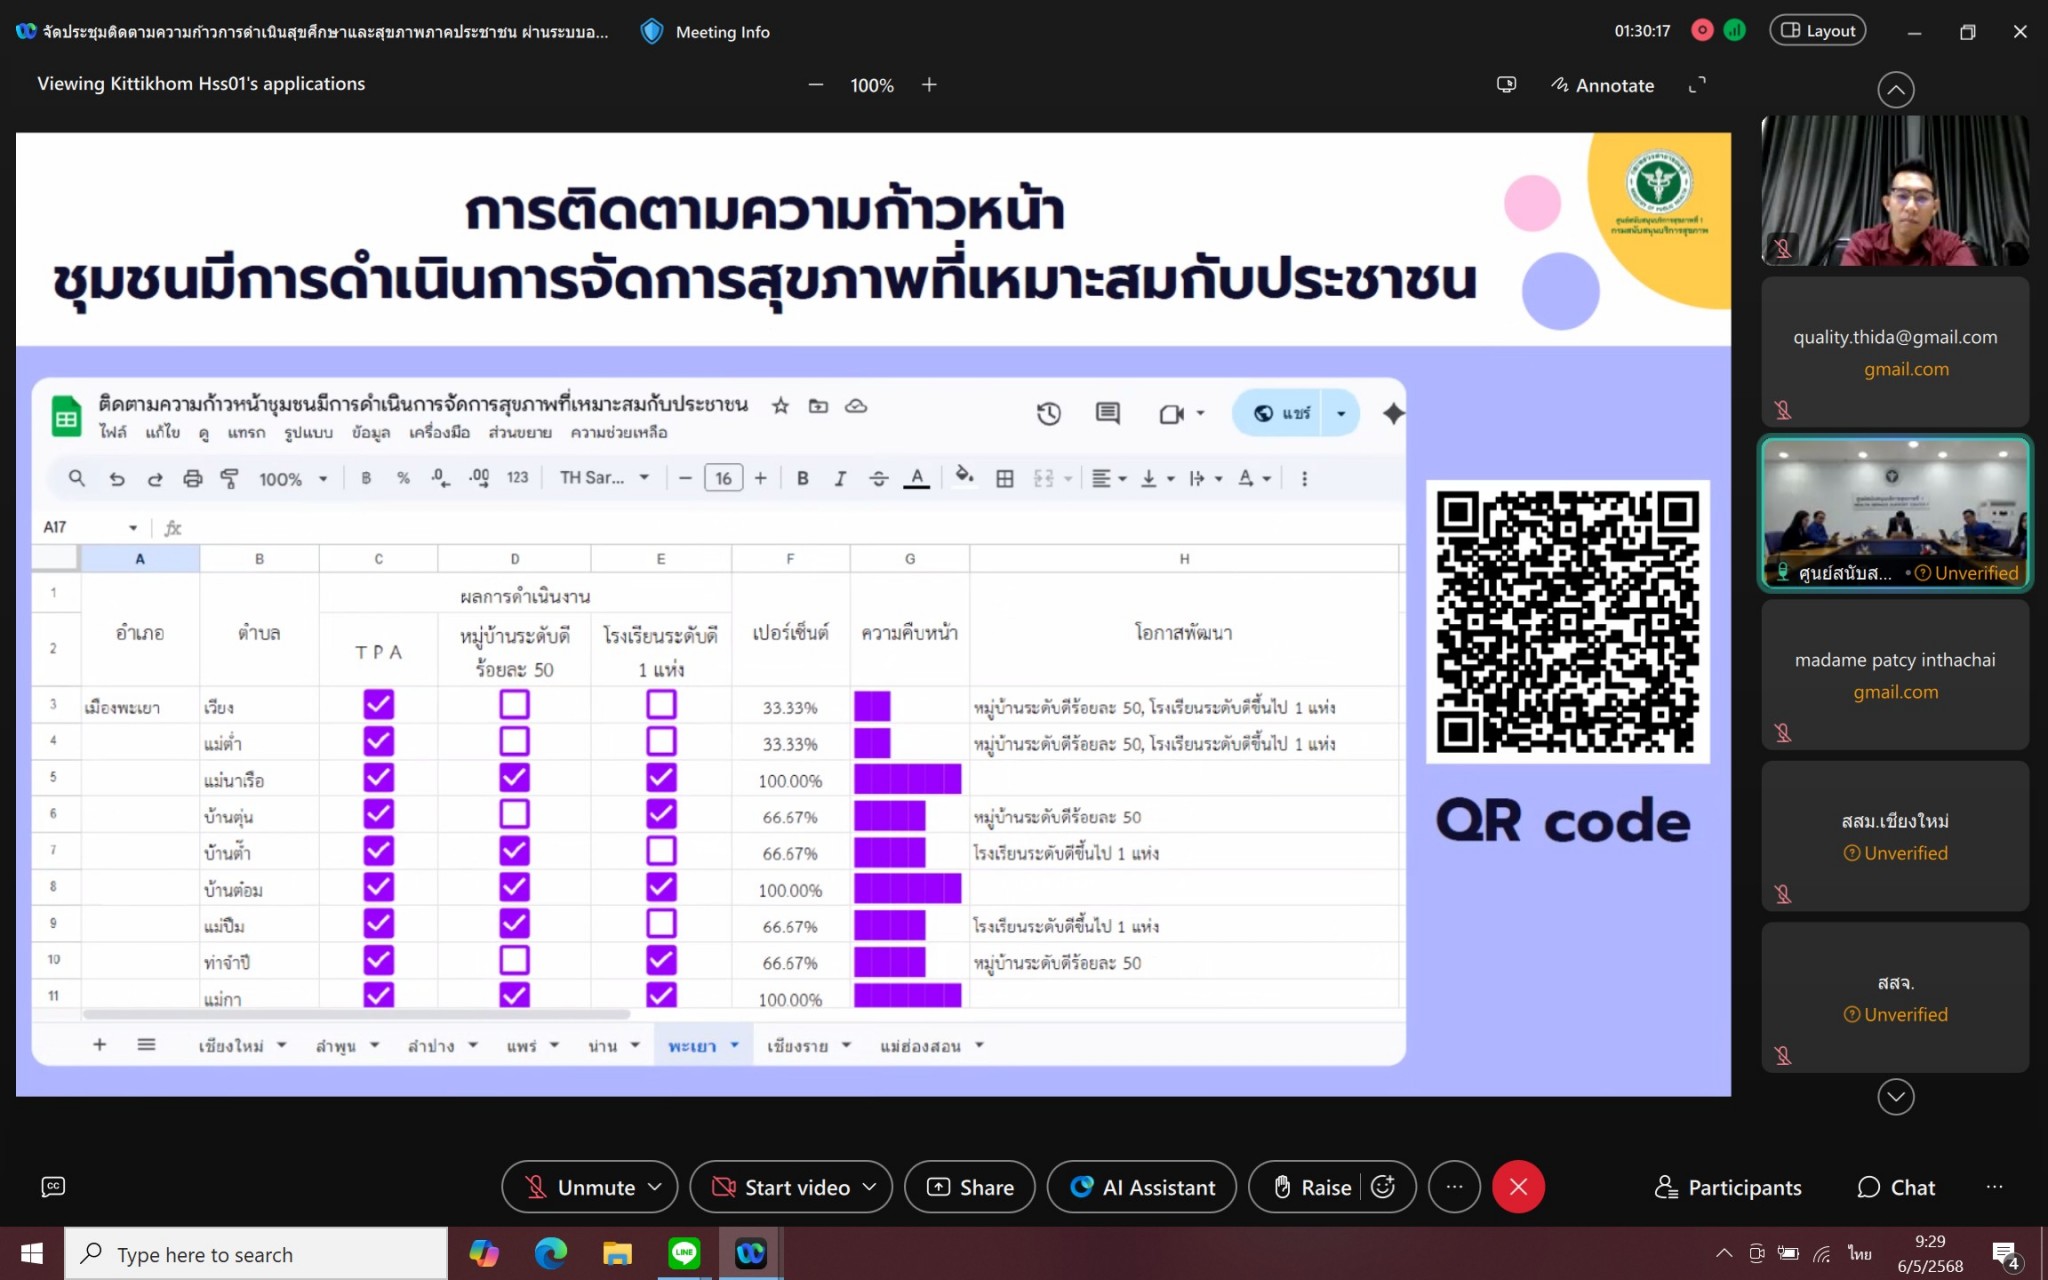Show next participants with down arrow
Image resolution: width=2048 pixels, height=1280 pixels.
coord(1895,1097)
